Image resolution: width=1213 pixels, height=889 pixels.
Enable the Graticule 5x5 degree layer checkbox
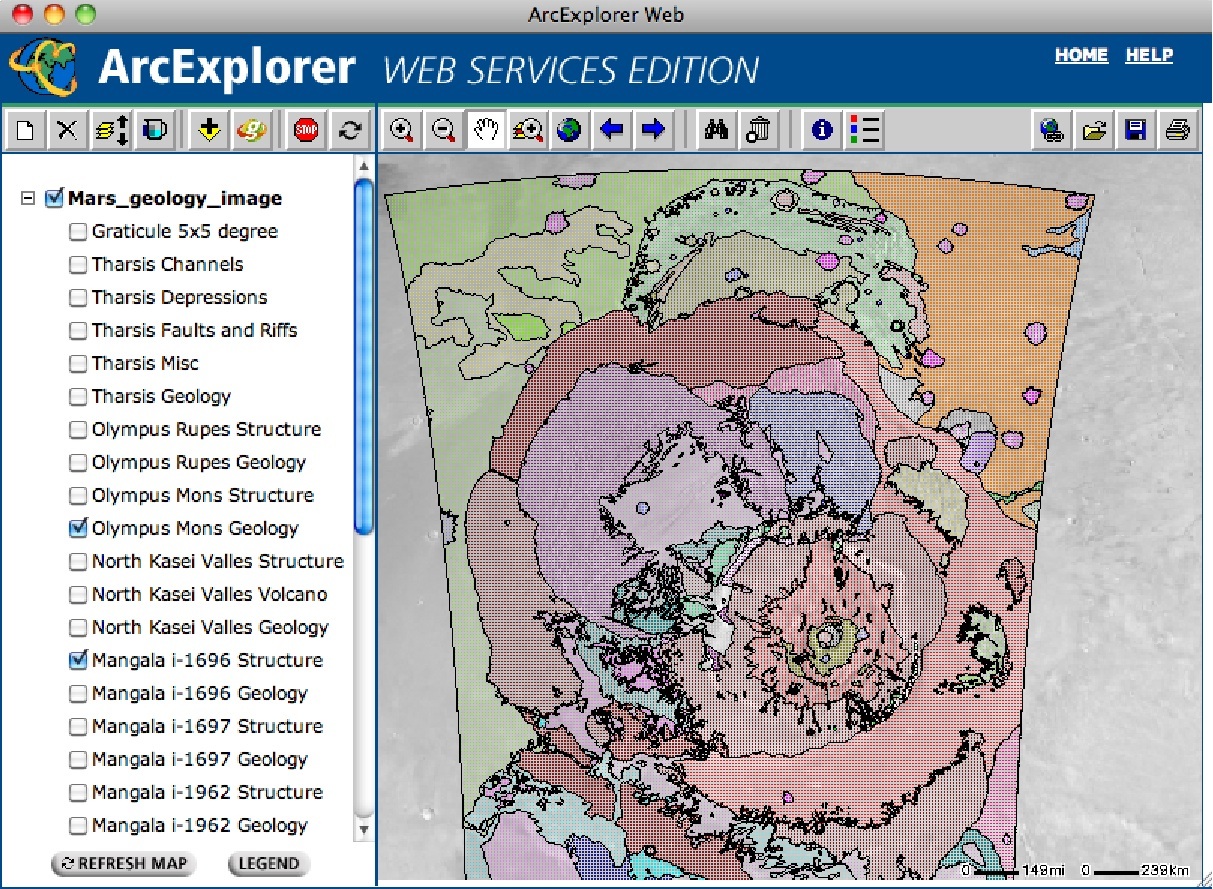pos(77,232)
